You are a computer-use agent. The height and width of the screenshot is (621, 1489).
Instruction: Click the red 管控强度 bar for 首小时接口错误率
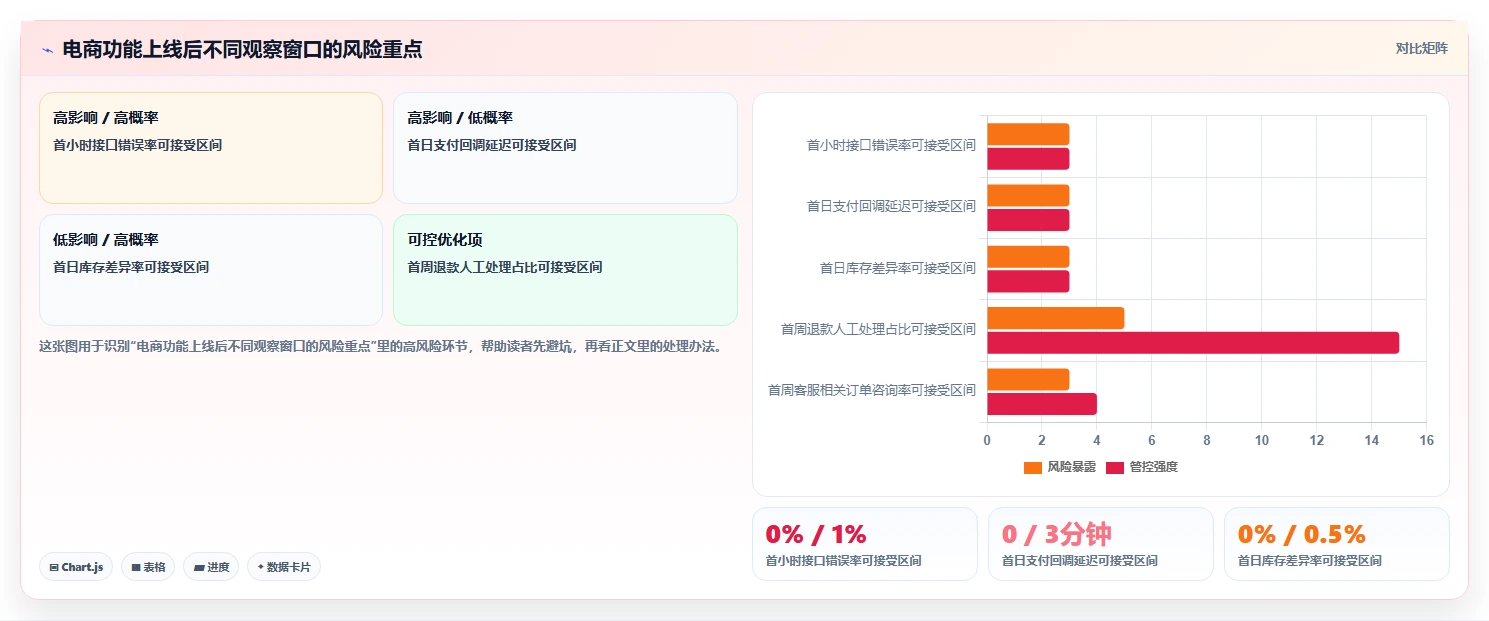pyautogui.click(x=1028, y=159)
